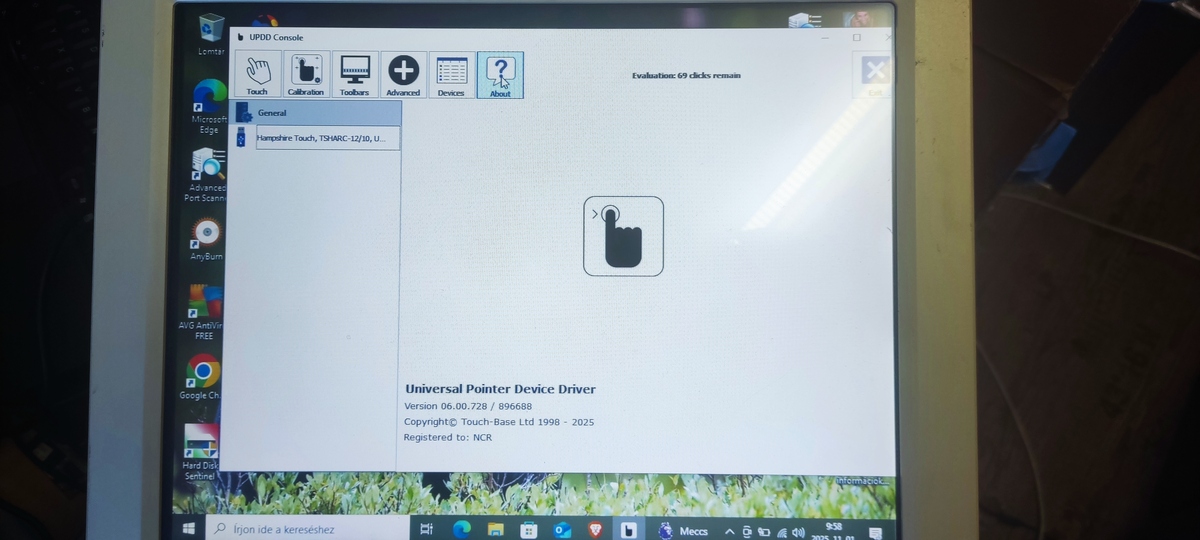Screen dimensions: 1200x540
Task: Open the Windows Start menu
Action: point(187,528)
